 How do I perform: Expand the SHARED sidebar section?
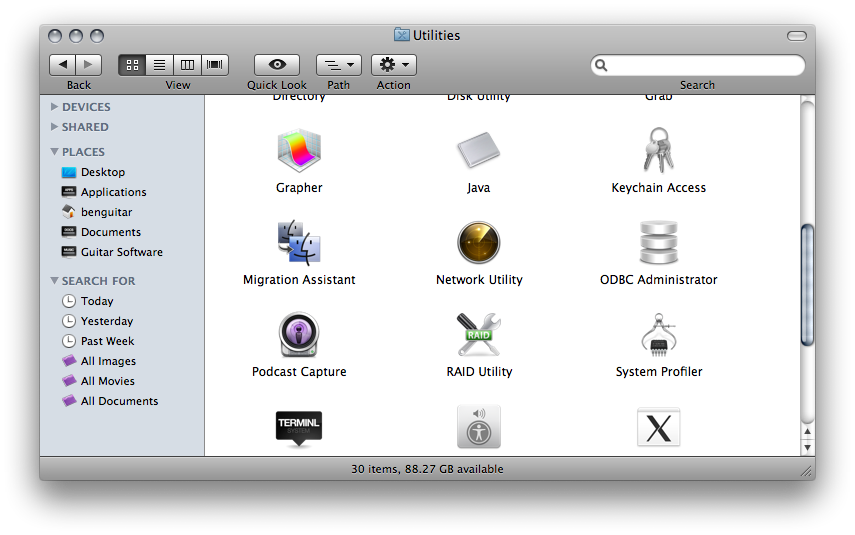[x=54, y=127]
